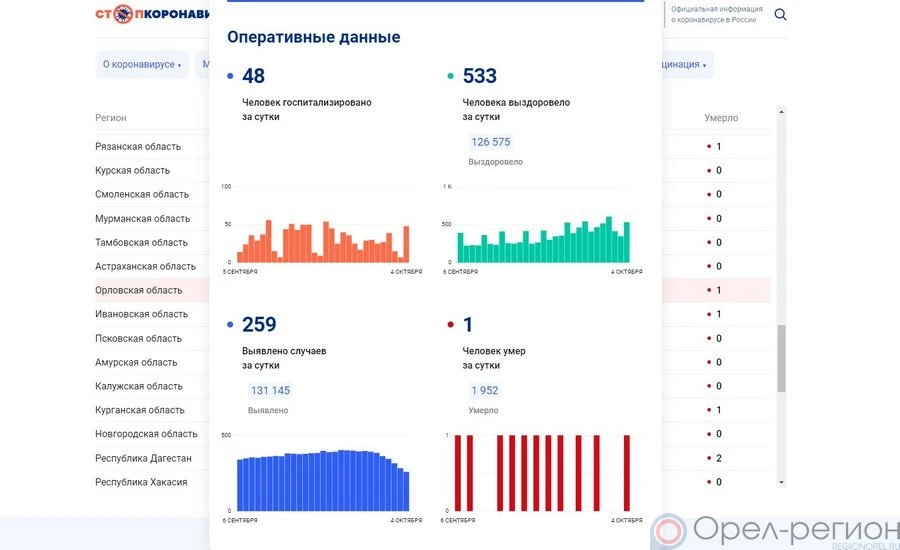The image size is (900, 550).
Task: Click the 131 145 Выявлено badge
Action: point(270,391)
